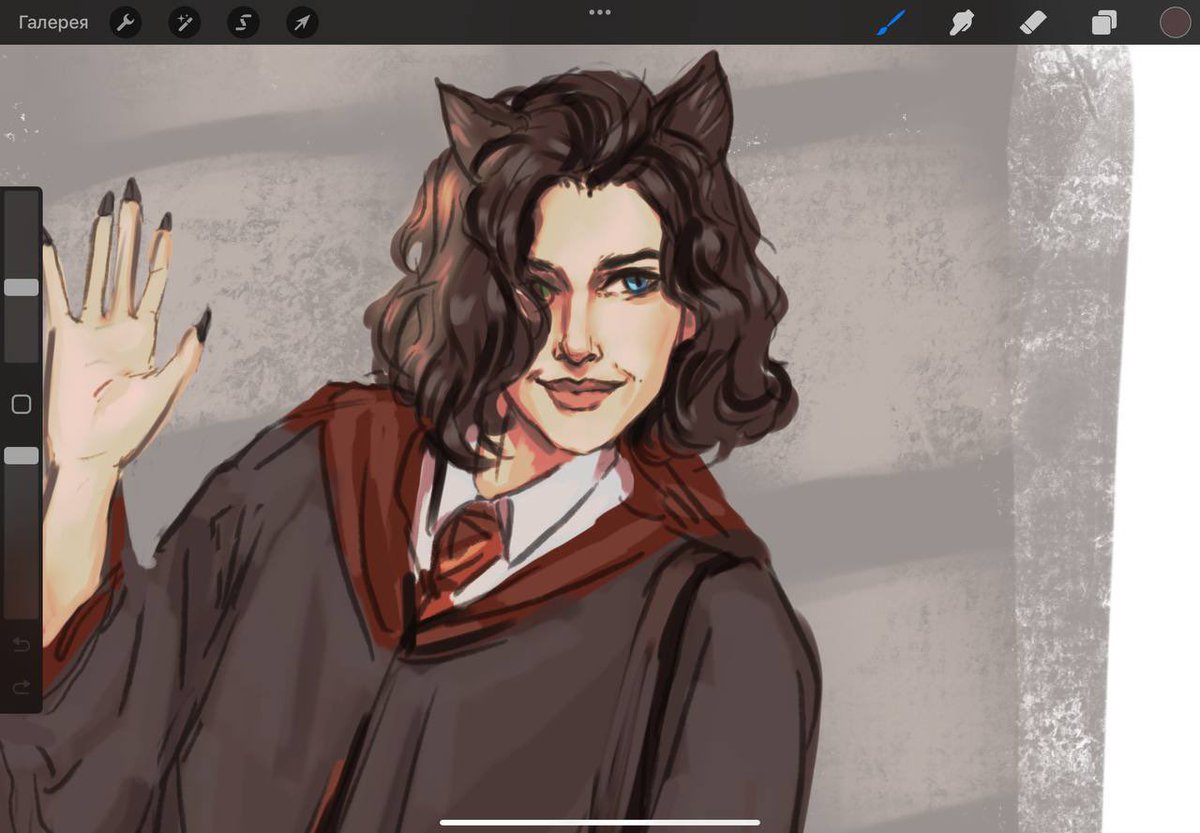Activate the Transform arrow tool

click(x=302, y=22)
